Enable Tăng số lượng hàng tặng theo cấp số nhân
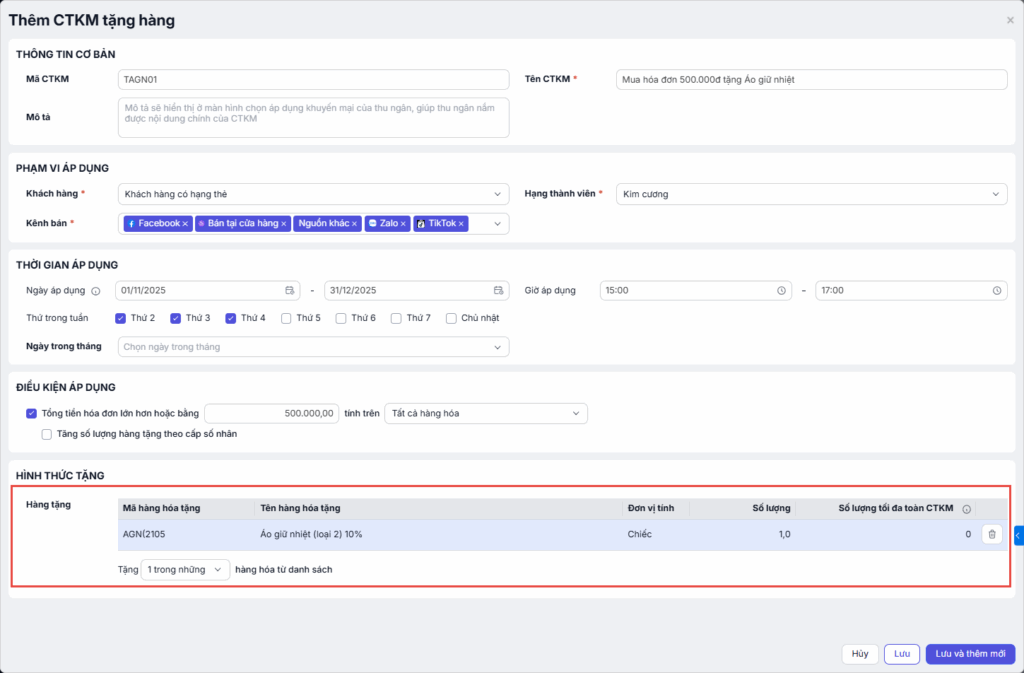The width and height of the screenshot is (1024, 673). tap(47, 434)
